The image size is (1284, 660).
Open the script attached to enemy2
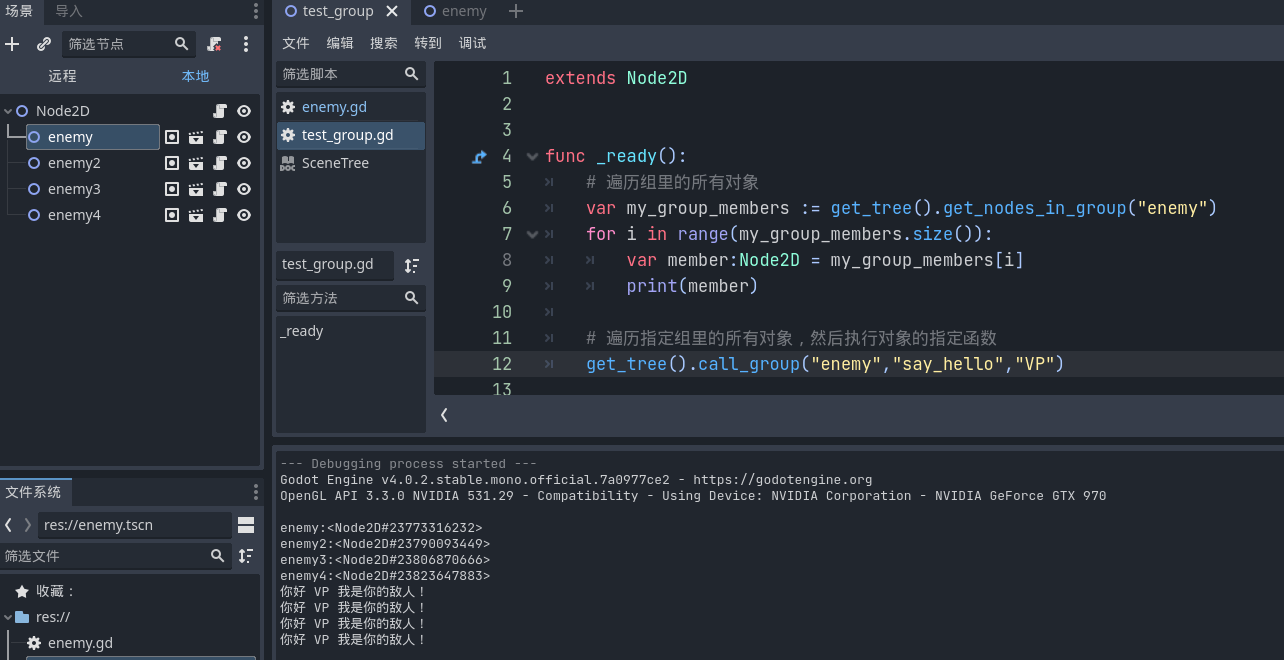[220, 163]
